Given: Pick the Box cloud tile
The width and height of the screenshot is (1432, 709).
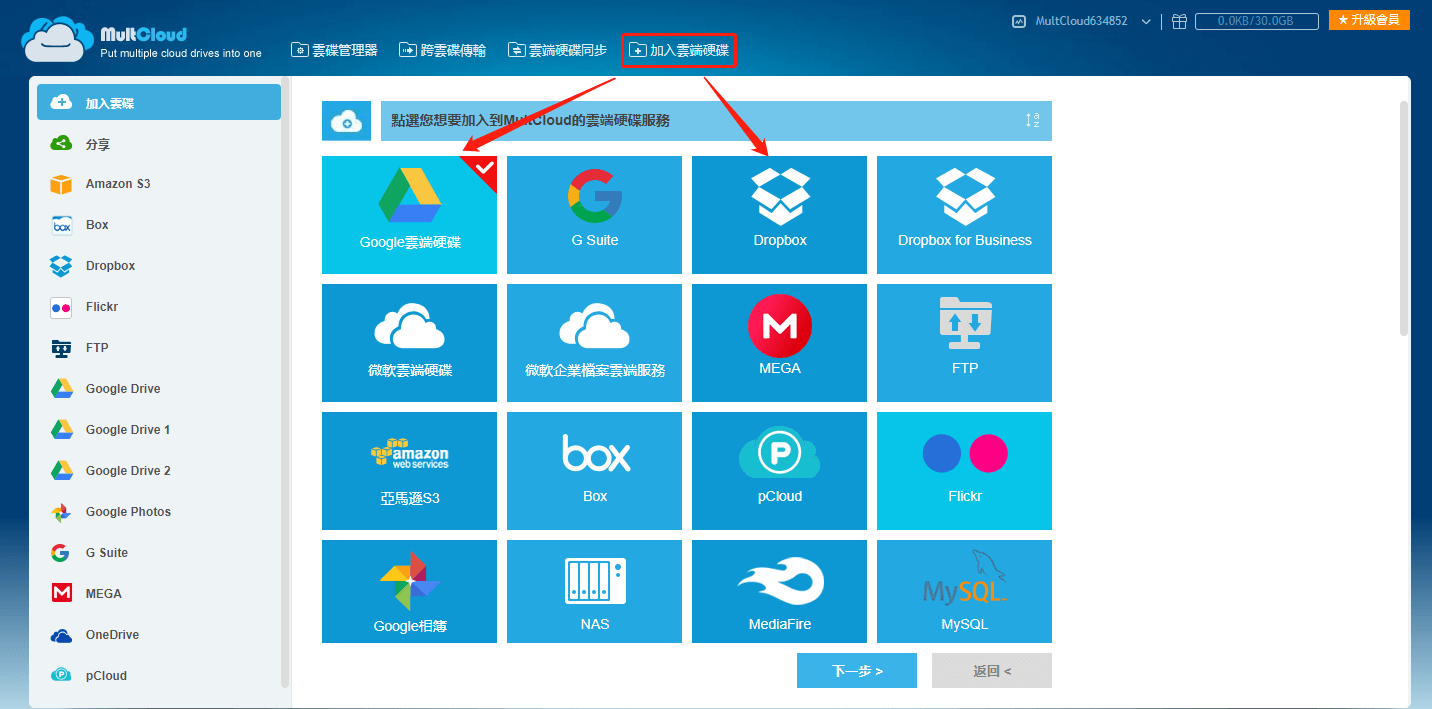Looking at the screenshot, I should point(594,471).
